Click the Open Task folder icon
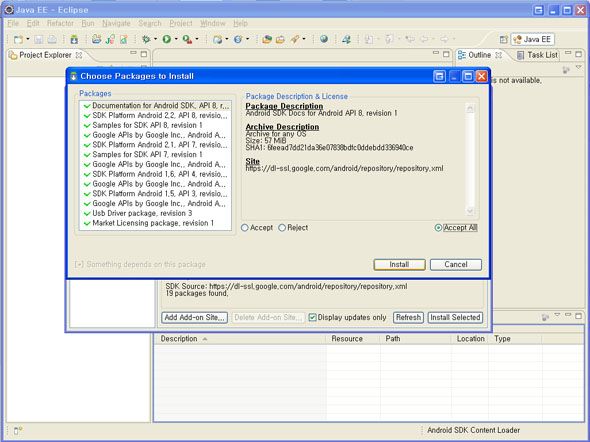 [x=280, y=39]
